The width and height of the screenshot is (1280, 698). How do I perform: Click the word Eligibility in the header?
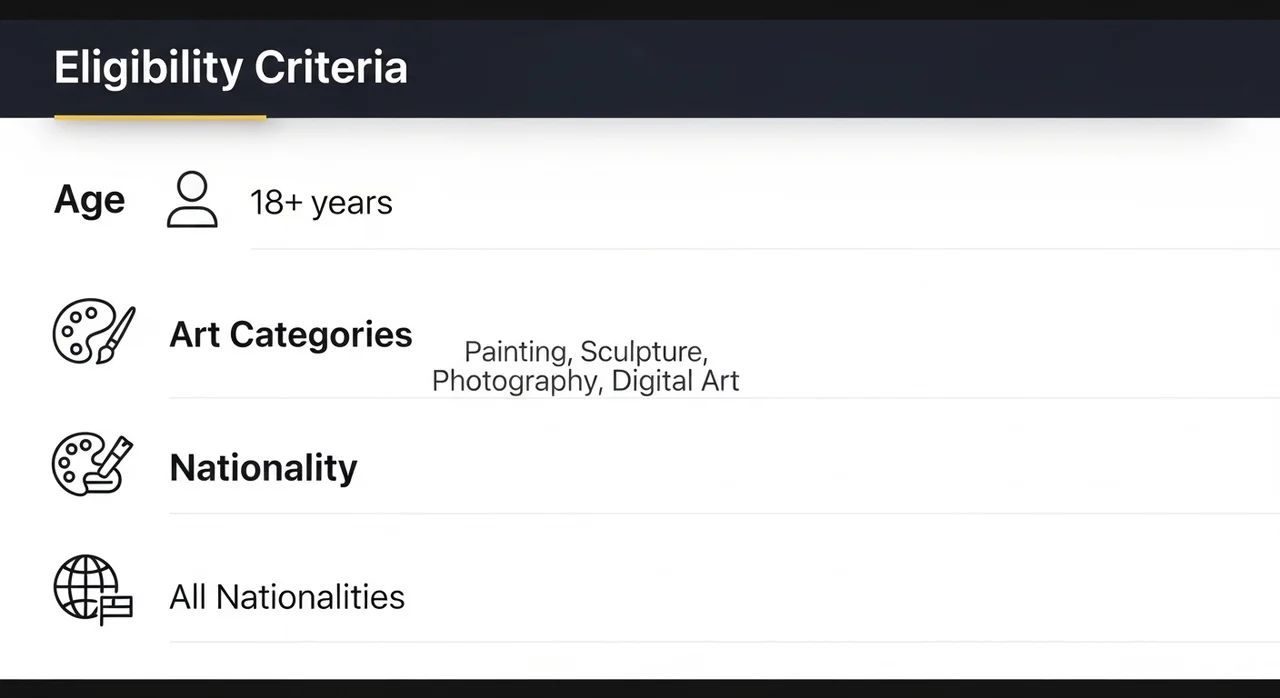(x=148, y=68)
